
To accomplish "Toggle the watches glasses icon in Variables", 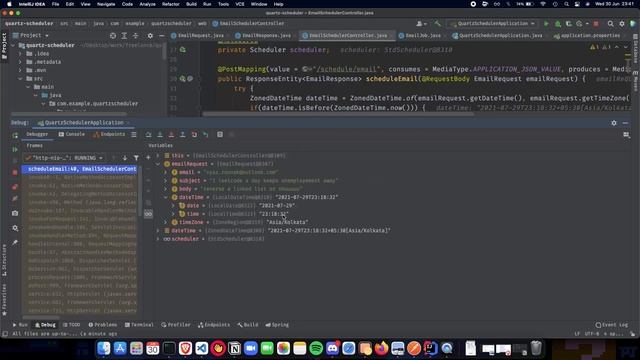I will pos(148,213).
